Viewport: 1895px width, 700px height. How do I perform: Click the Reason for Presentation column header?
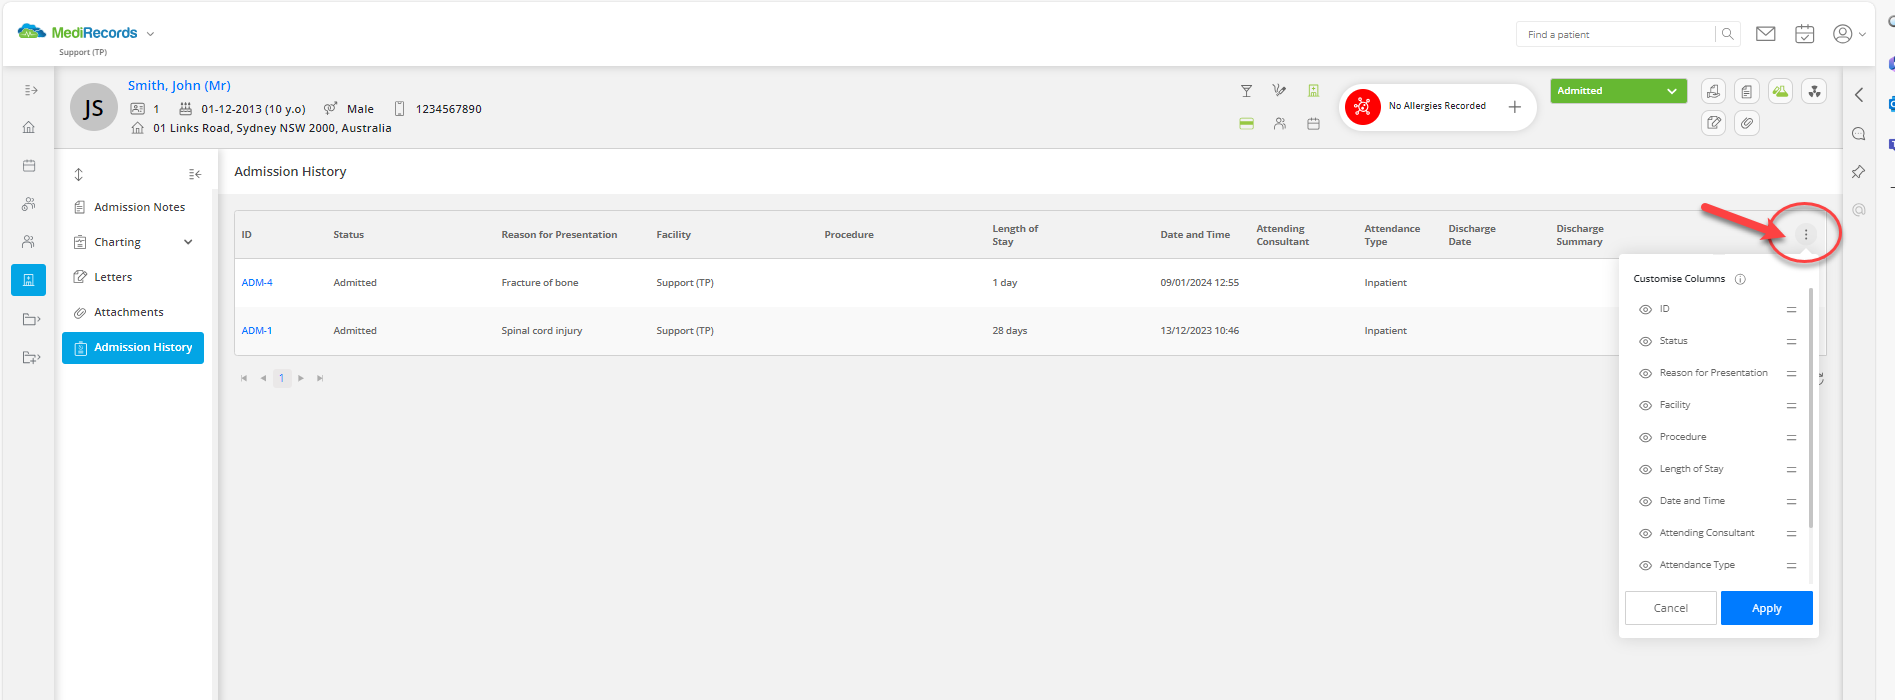[x=559, y=235]
